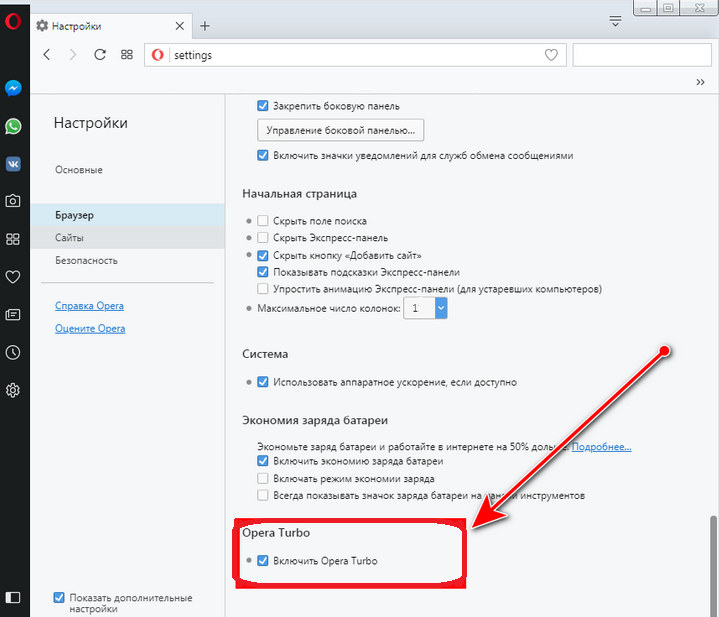Click the Opera icon in address bar
This screenshot has width=719, height=617.
click(x=157, y=55)
